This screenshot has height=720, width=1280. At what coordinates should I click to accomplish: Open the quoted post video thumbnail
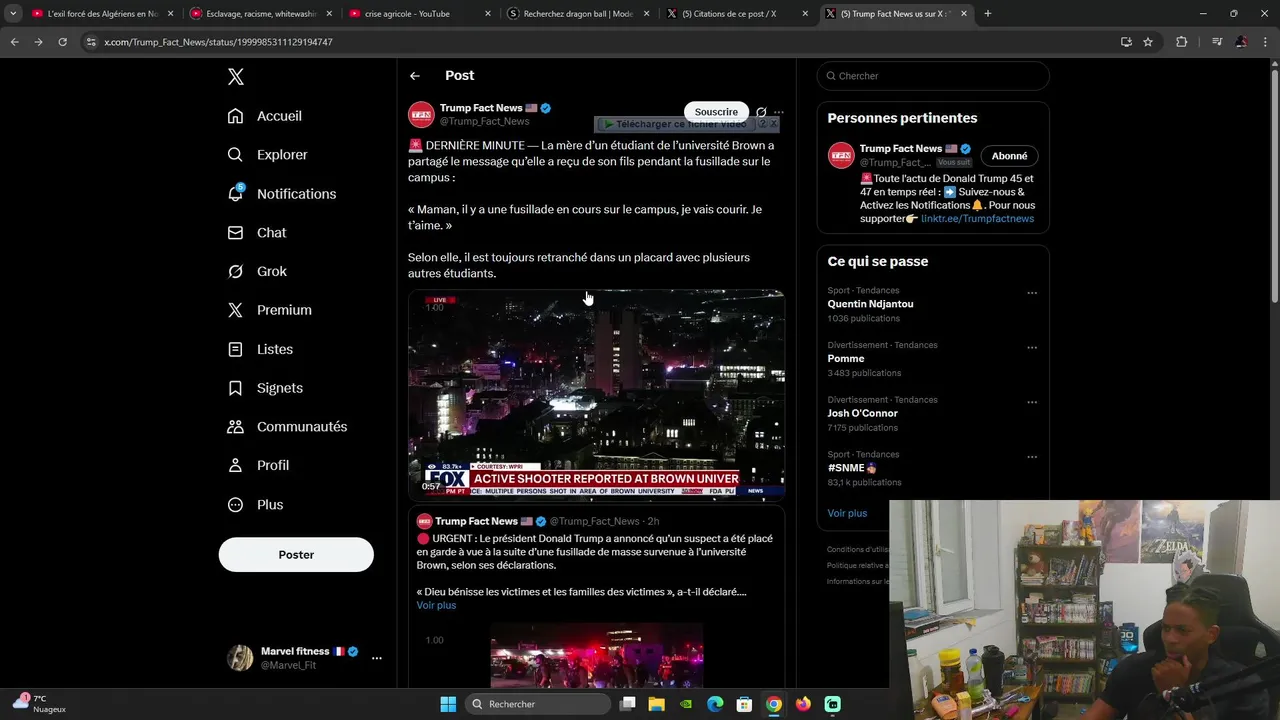pyautogui.click(x=597, y=655)
